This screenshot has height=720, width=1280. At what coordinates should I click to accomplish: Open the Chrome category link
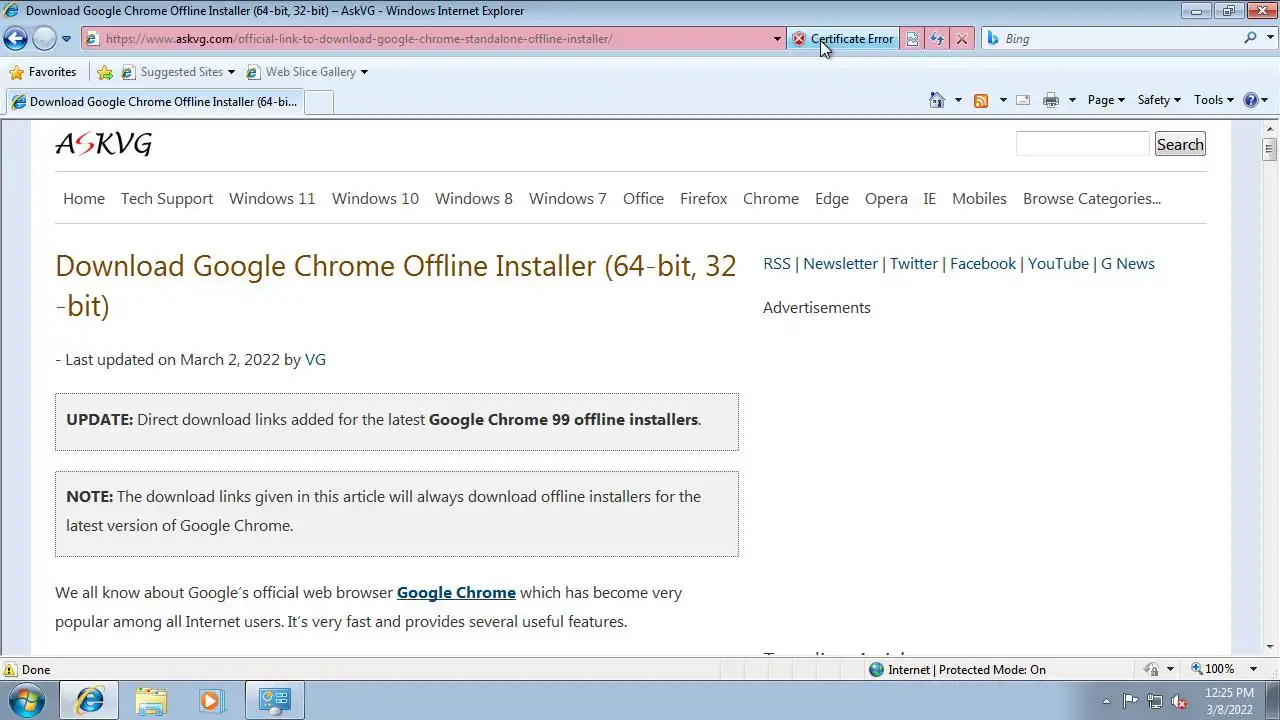pyautogui.click(x=771, y=198)
